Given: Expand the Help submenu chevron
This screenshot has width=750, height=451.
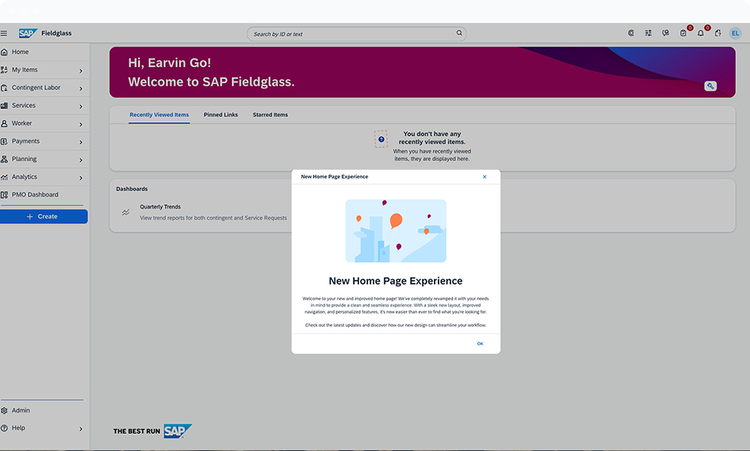Looking at the screenshot, I should [81, 429].
